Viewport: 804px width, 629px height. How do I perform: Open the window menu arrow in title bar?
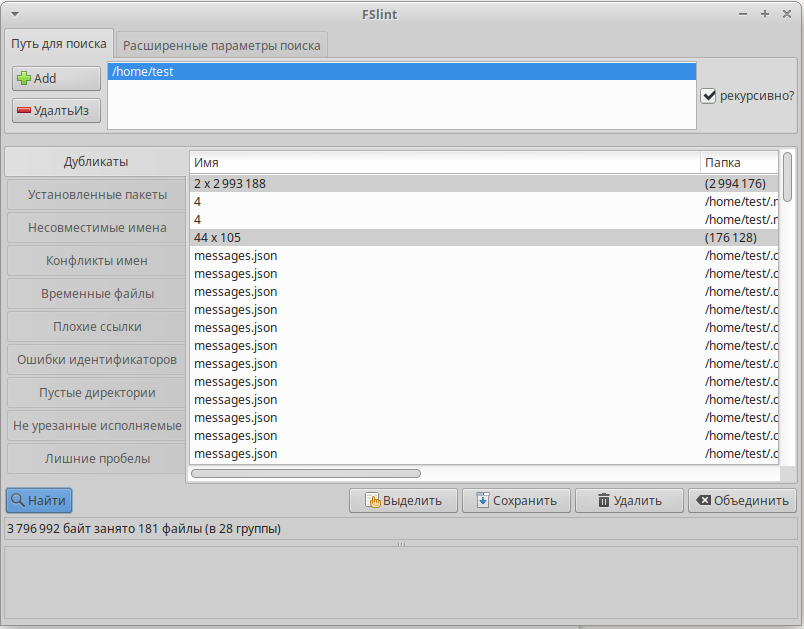point(15,14)
